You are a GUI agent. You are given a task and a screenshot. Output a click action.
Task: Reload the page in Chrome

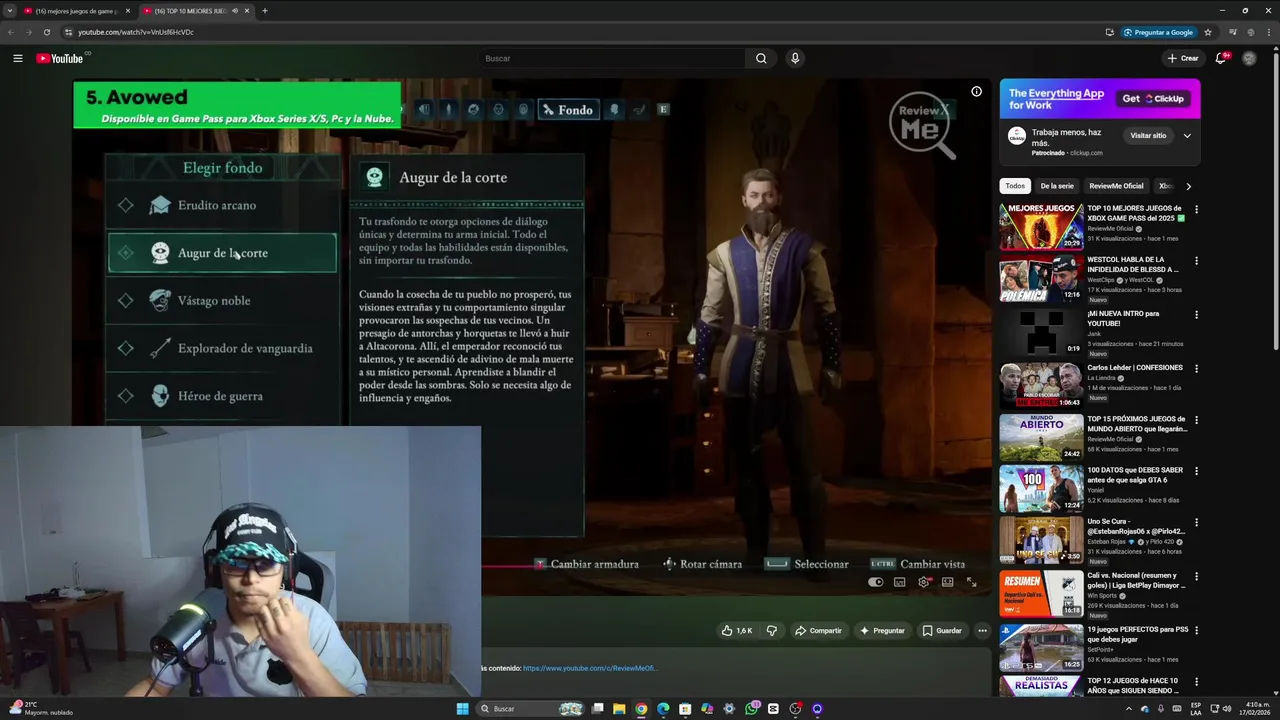pyautogui.click(x=46, y=32)
